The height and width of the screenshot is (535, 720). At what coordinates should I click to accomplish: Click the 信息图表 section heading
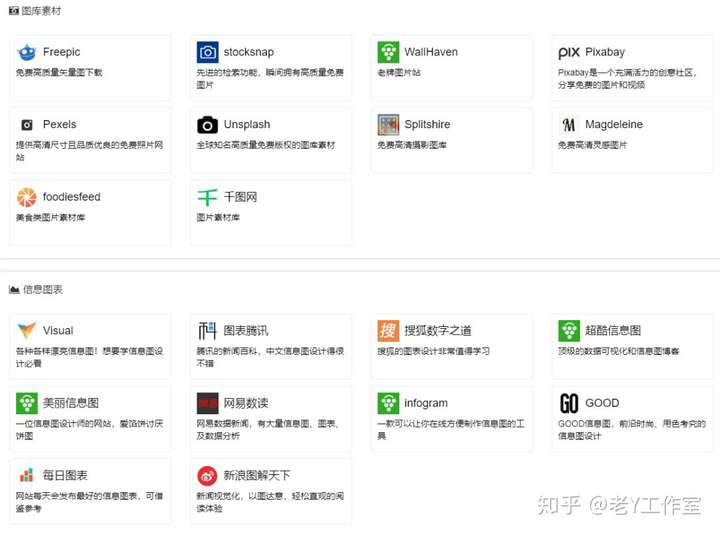pyautogui.click(x=43, y=289)
